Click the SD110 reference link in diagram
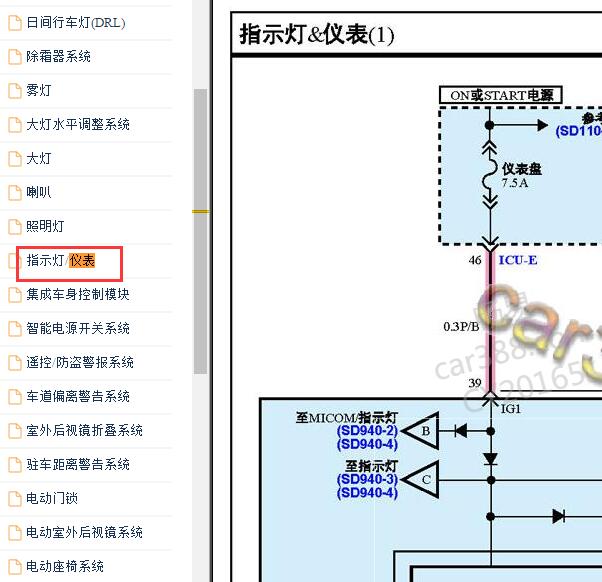Viewport: 602px width, 582px height. pos(579,131)
